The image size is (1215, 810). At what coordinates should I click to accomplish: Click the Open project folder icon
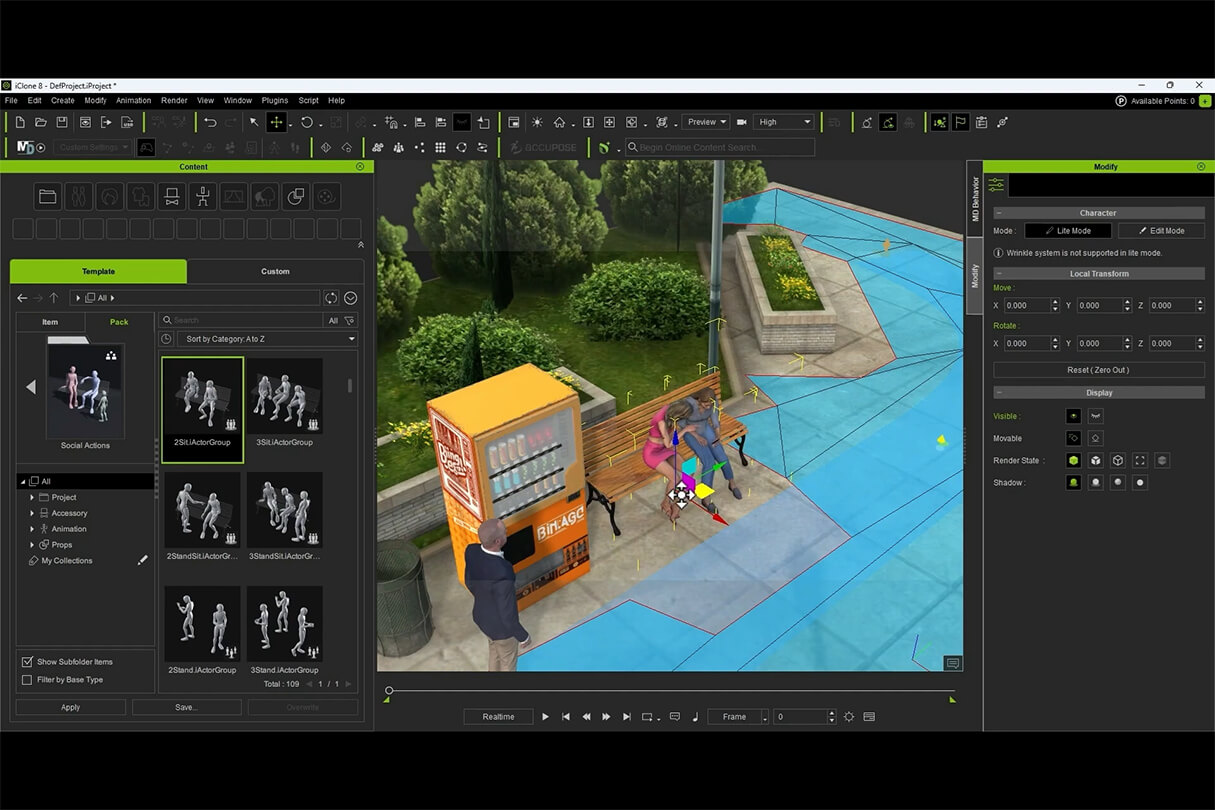(x=41, y=122)
